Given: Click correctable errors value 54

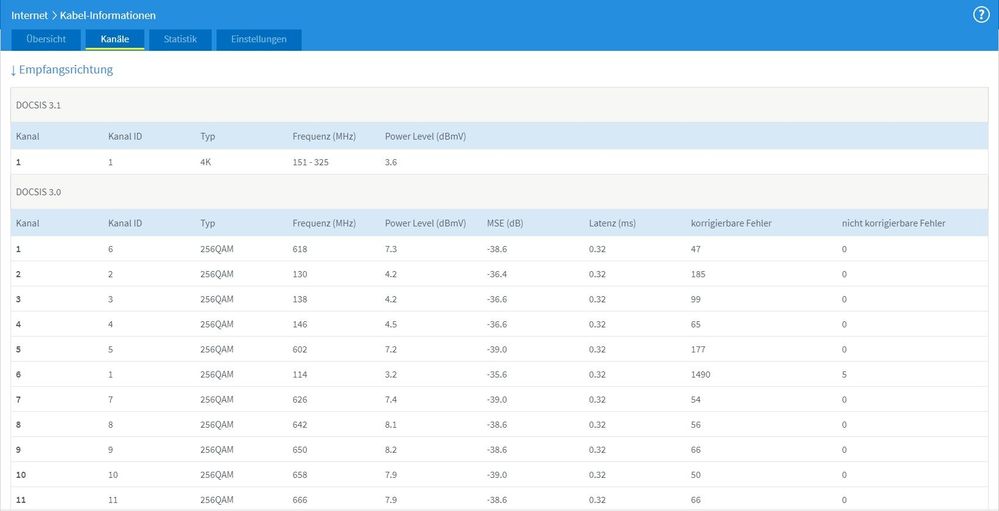Looking at the screenshot, I should [696, 399].
